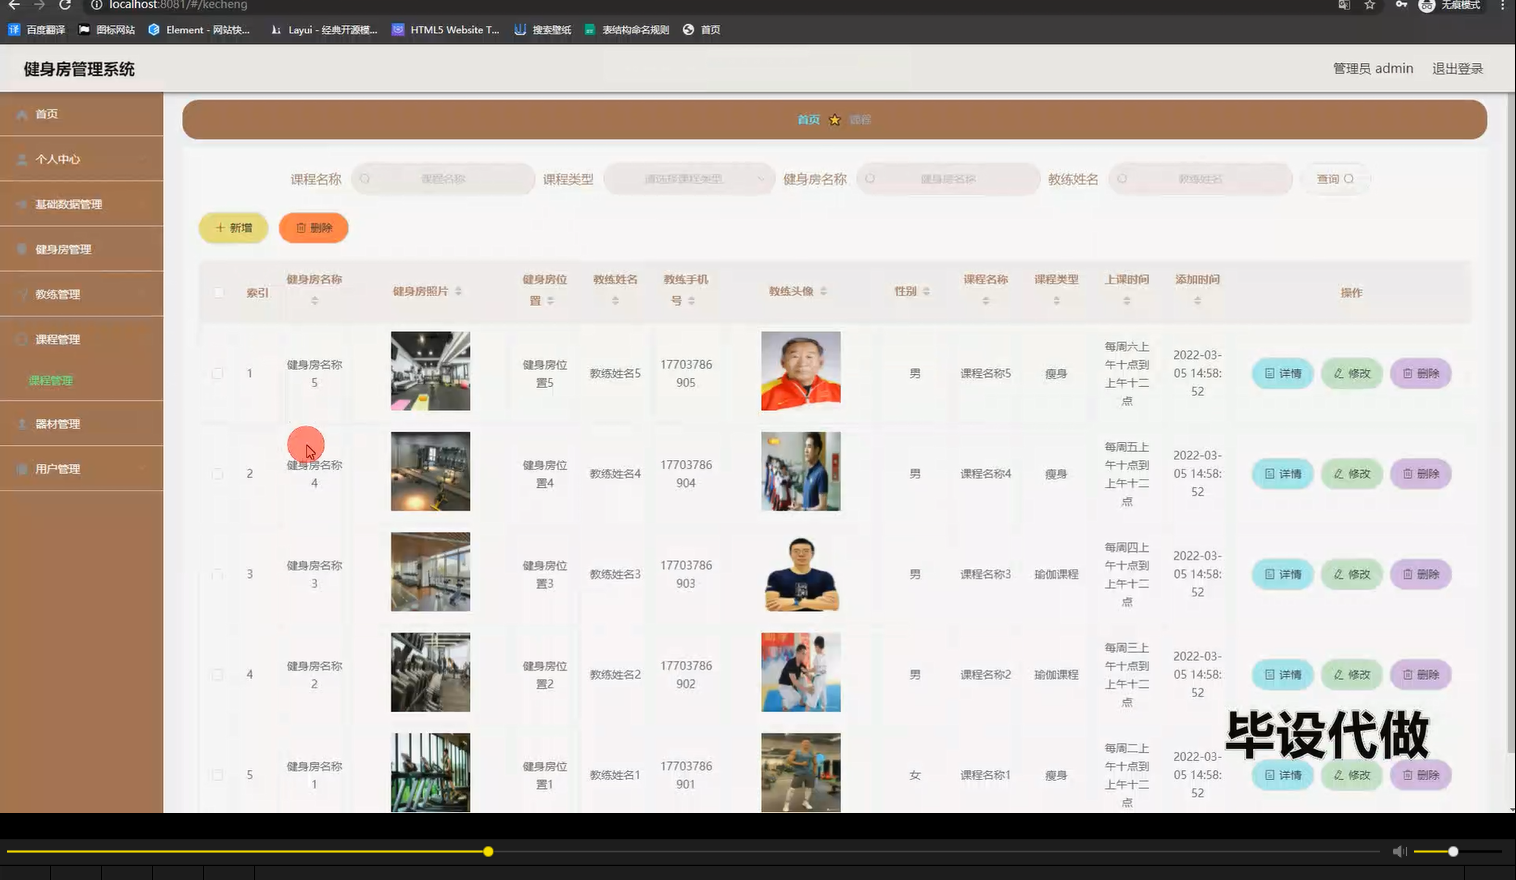
Task: Click 修改 for 课程名称5 row
Action: 1352,374
